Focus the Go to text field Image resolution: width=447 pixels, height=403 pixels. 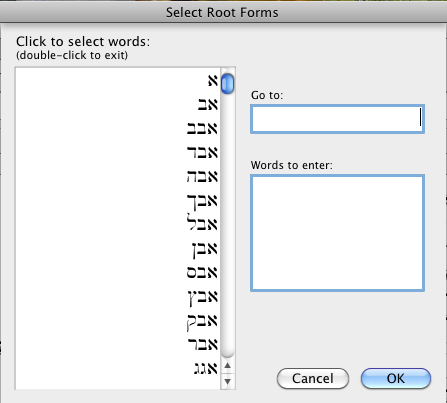pos(337,119)
